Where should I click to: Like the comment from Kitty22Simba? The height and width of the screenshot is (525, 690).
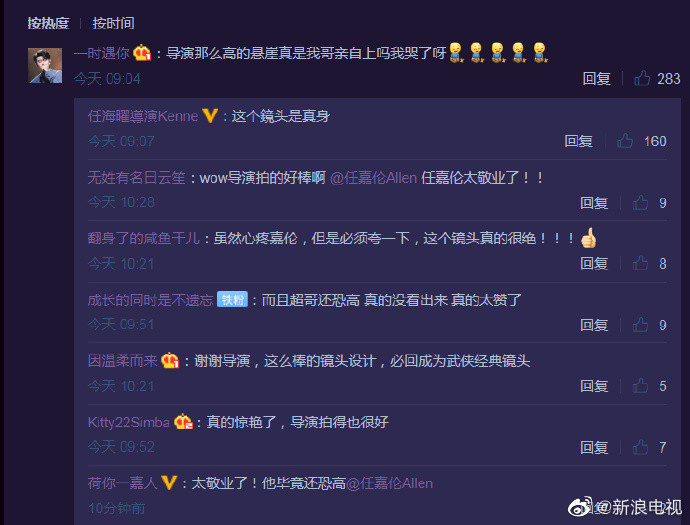click(x=640, y=447)
